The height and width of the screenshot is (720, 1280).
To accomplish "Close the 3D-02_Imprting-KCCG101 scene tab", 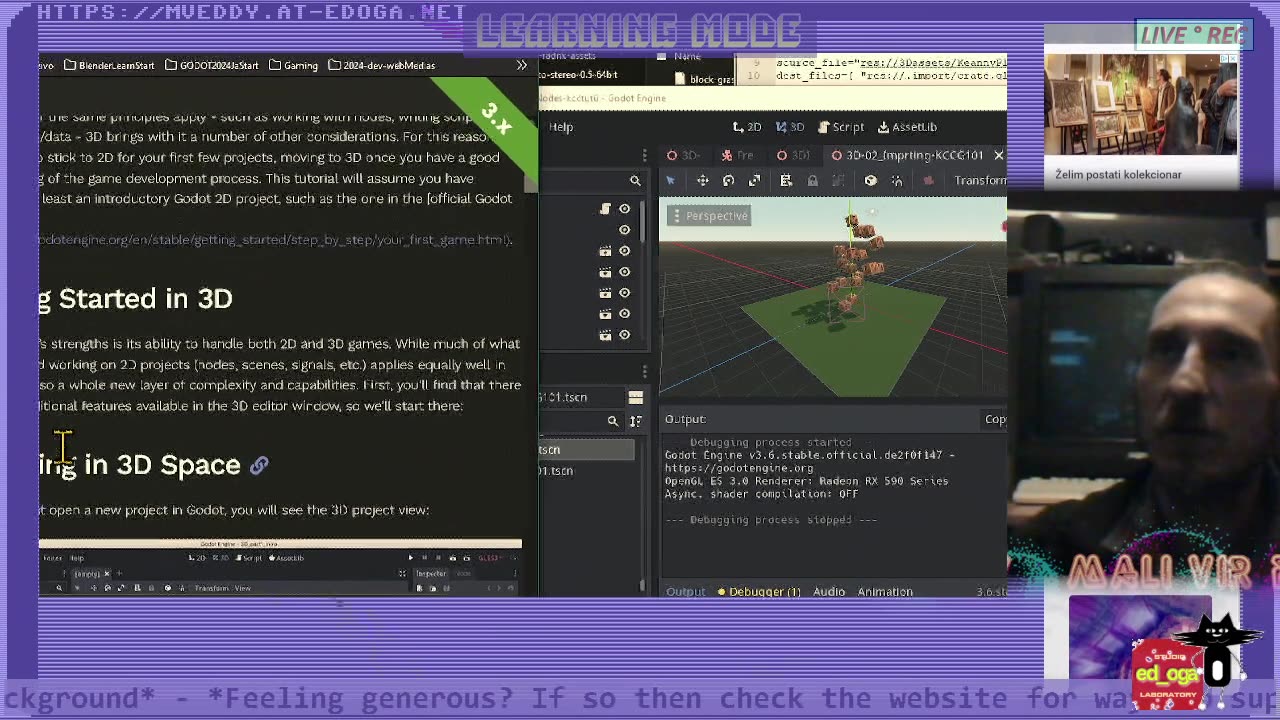I will [x=998, y=155].
